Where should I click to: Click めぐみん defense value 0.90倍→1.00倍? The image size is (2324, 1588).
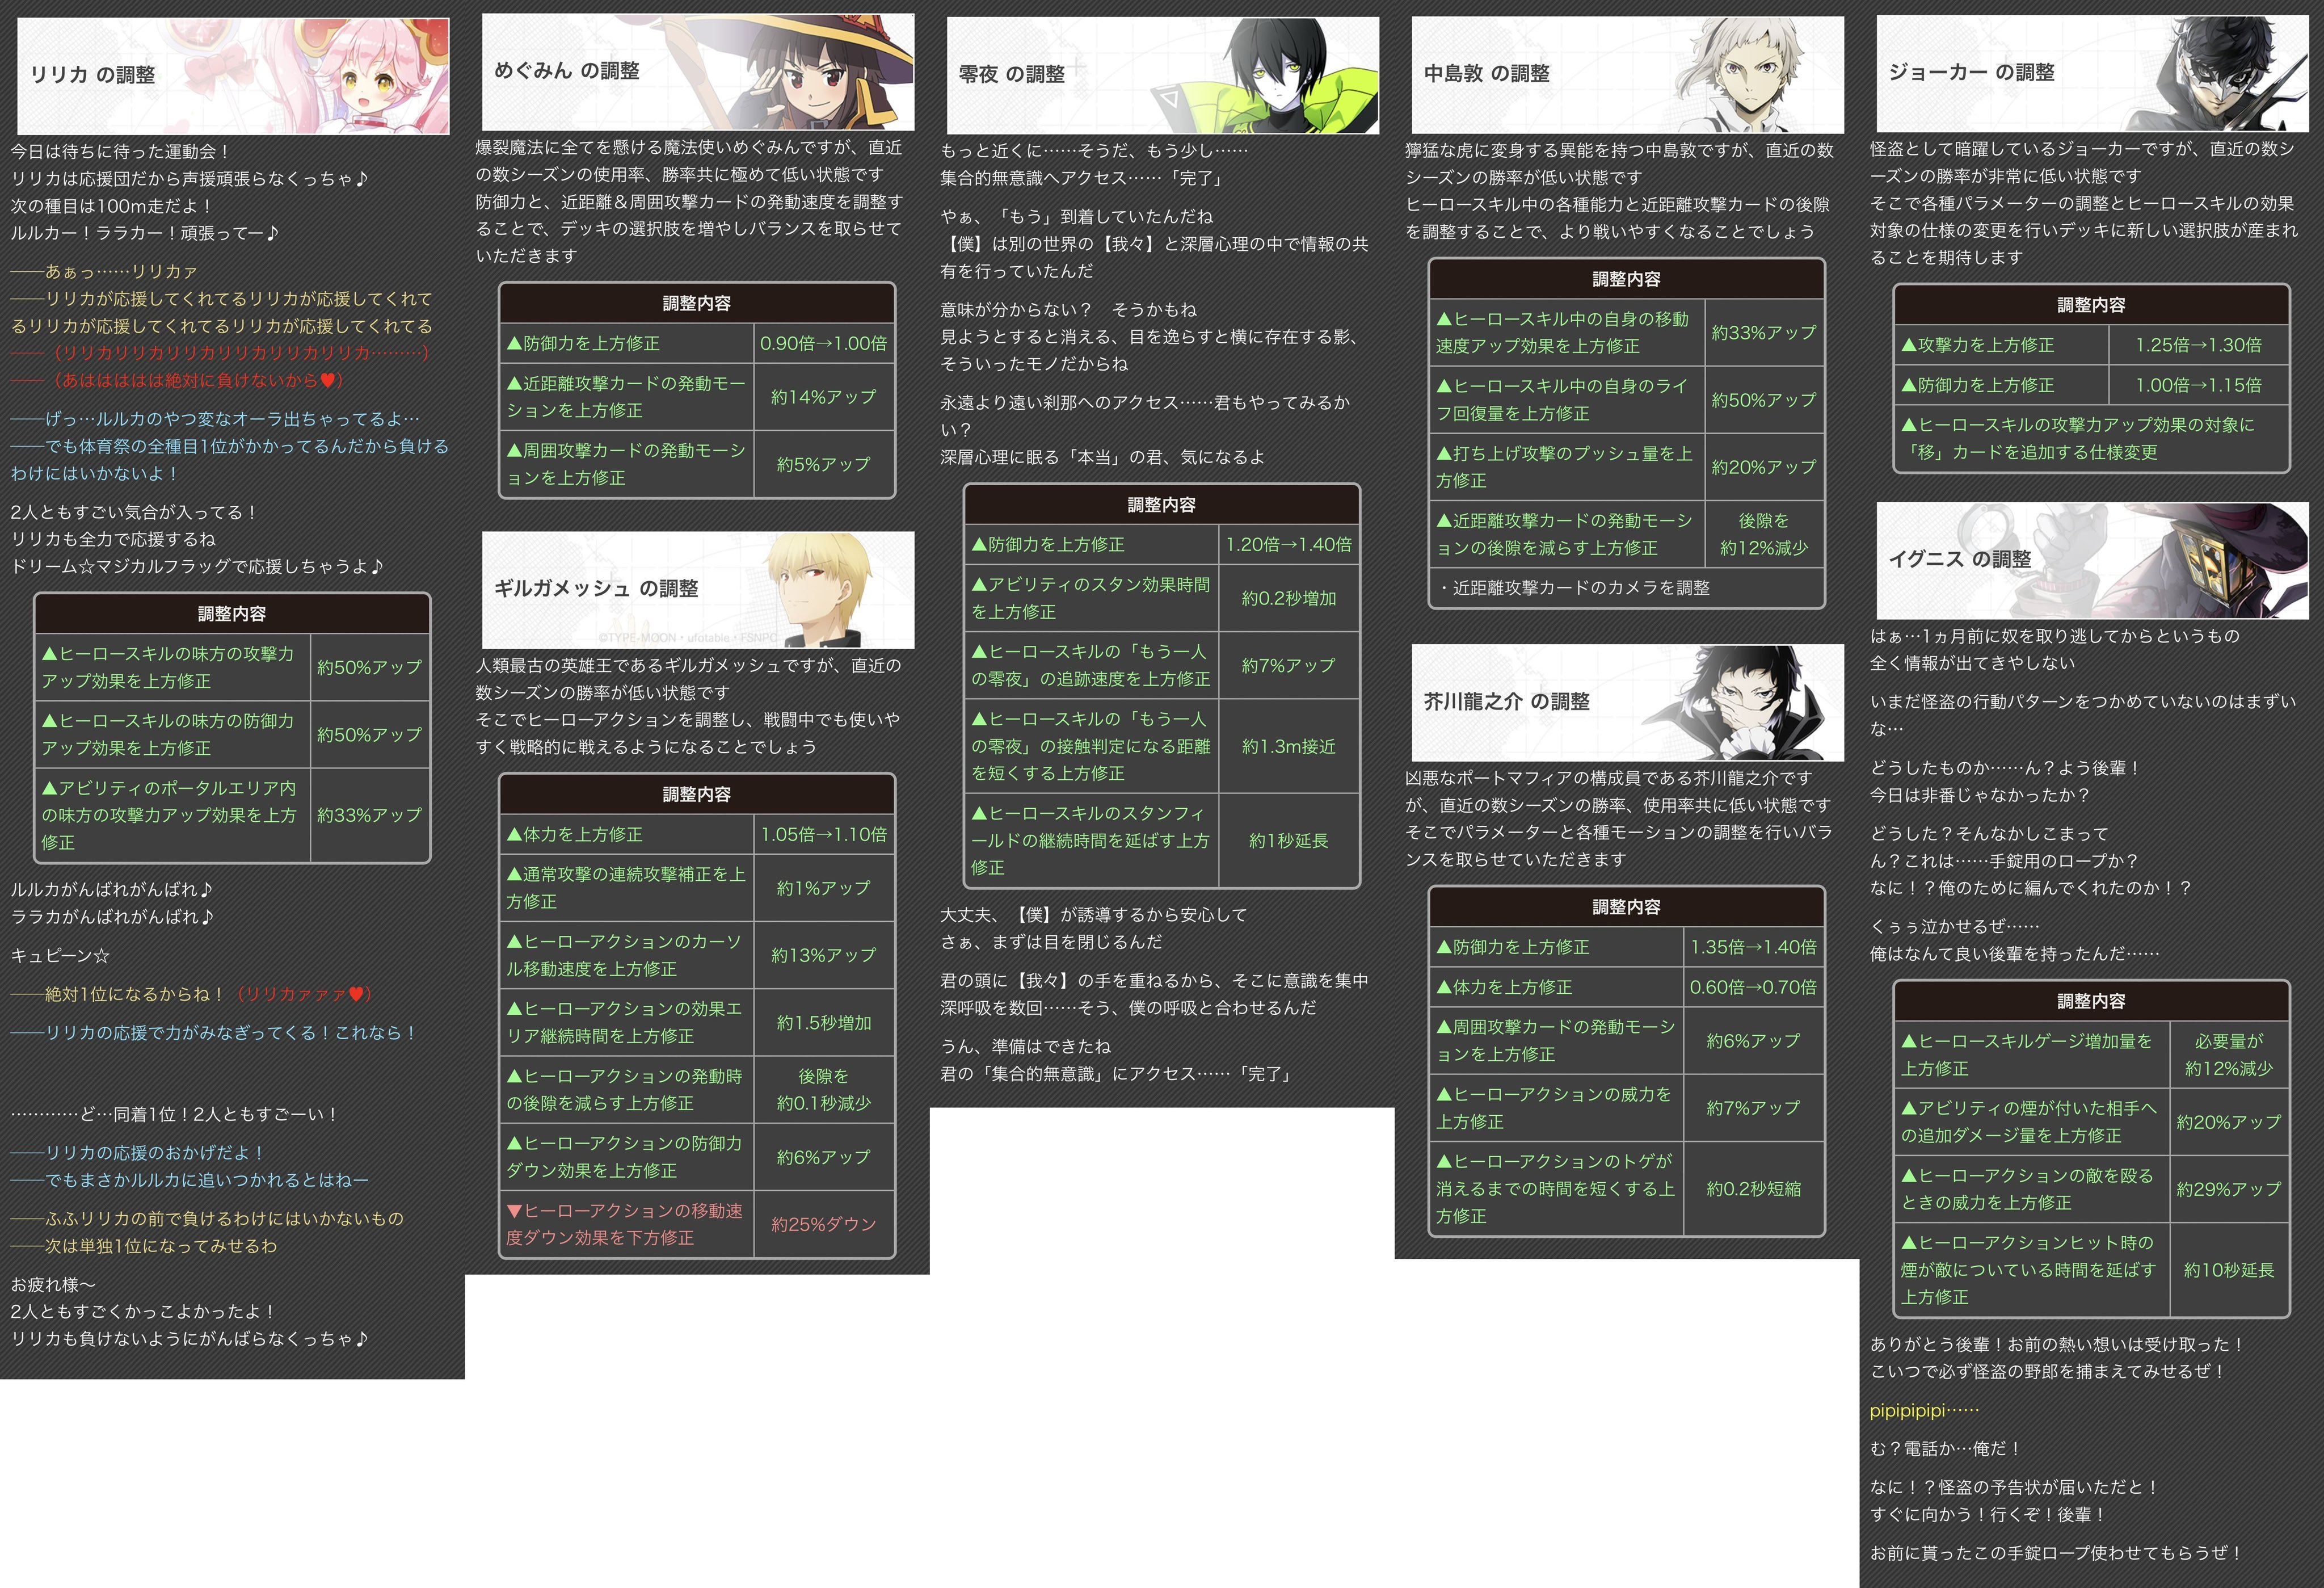pyautogui.click(x=823, y=343)
